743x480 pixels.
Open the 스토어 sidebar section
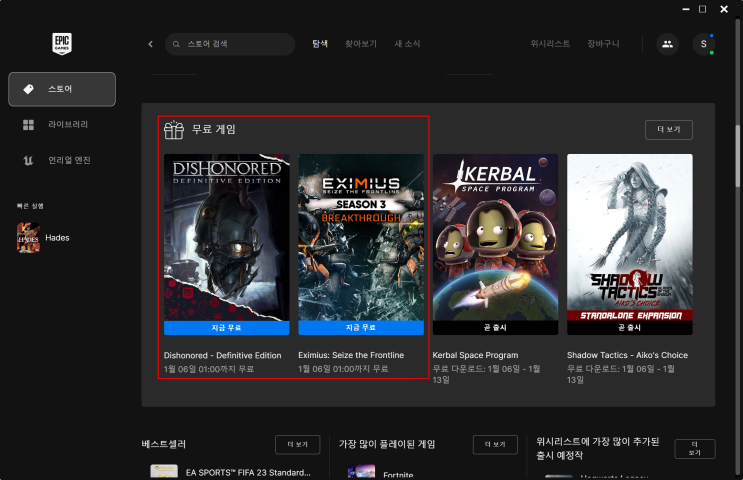62,89
